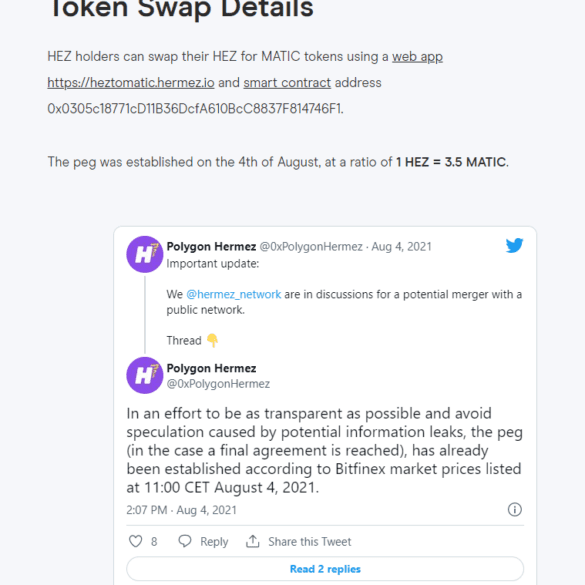
Task: Click the @0xPolygonHermez handle in top tweet
Action: click(311, 247)
